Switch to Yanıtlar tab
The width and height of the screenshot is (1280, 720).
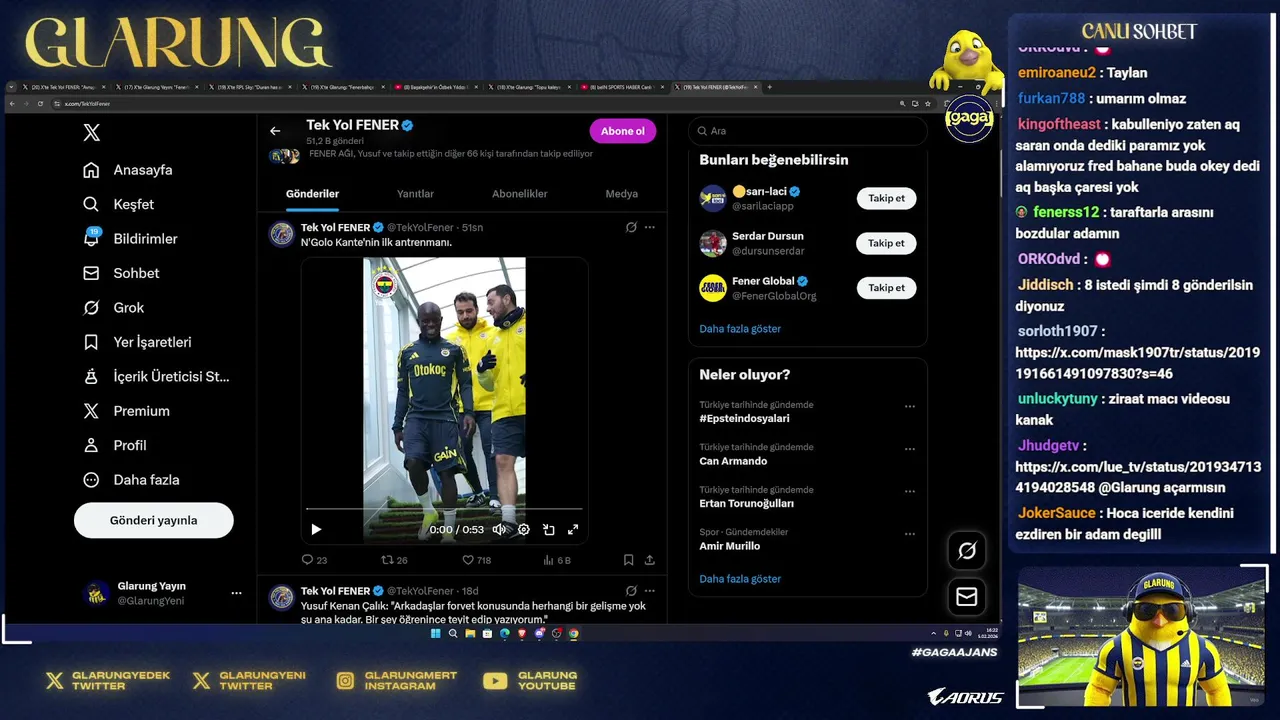[x=415, y=194]
